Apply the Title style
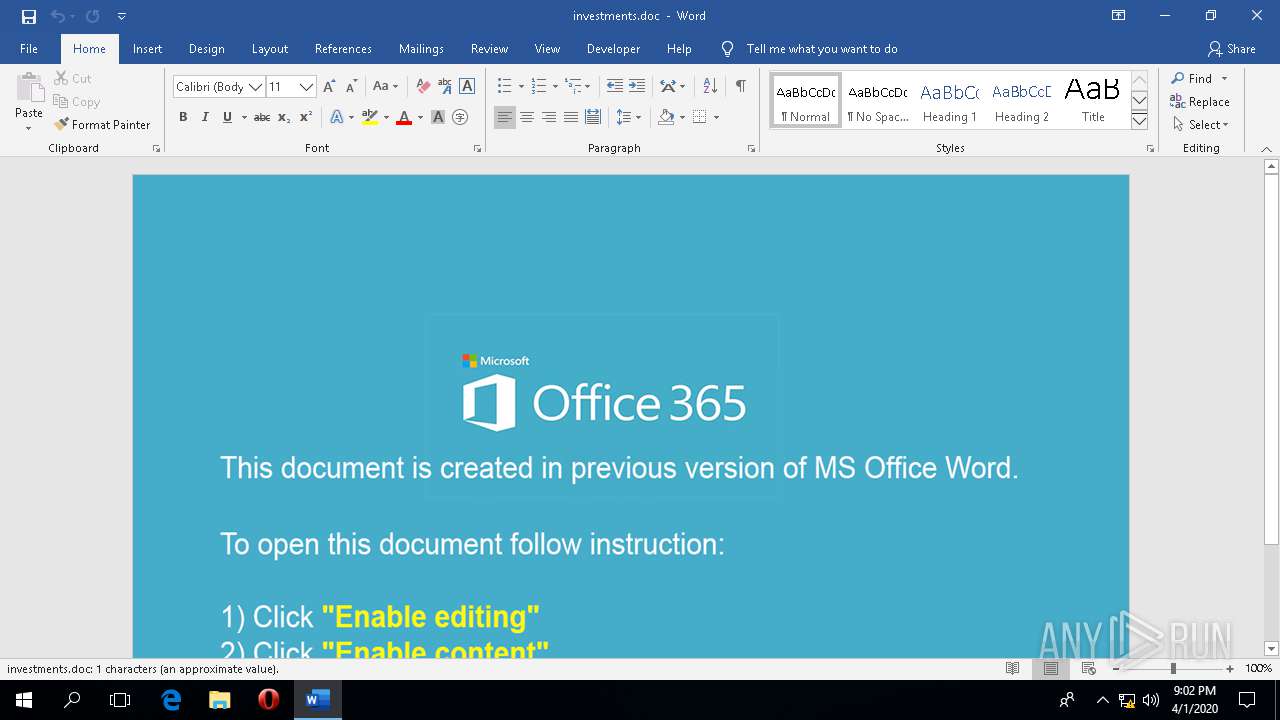This screenshot has height=720, width=1280. coord(1093,101)
